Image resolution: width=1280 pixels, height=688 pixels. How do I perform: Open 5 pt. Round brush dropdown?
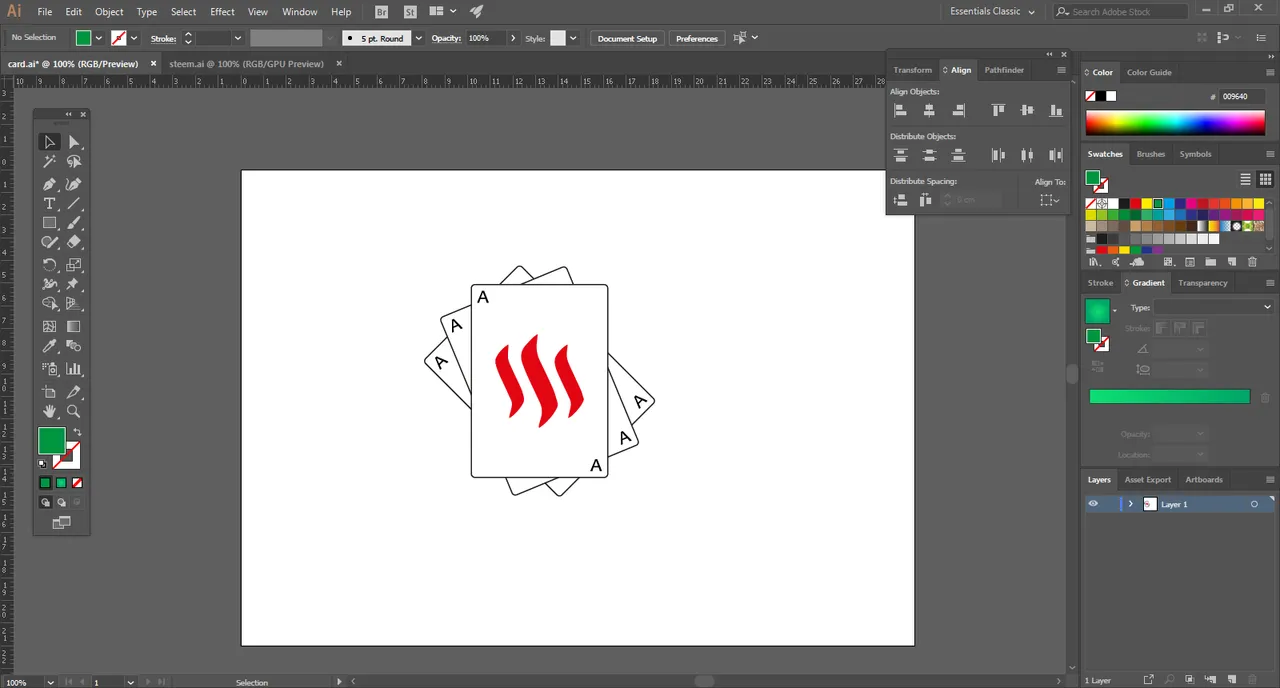[x=419, y=38]
